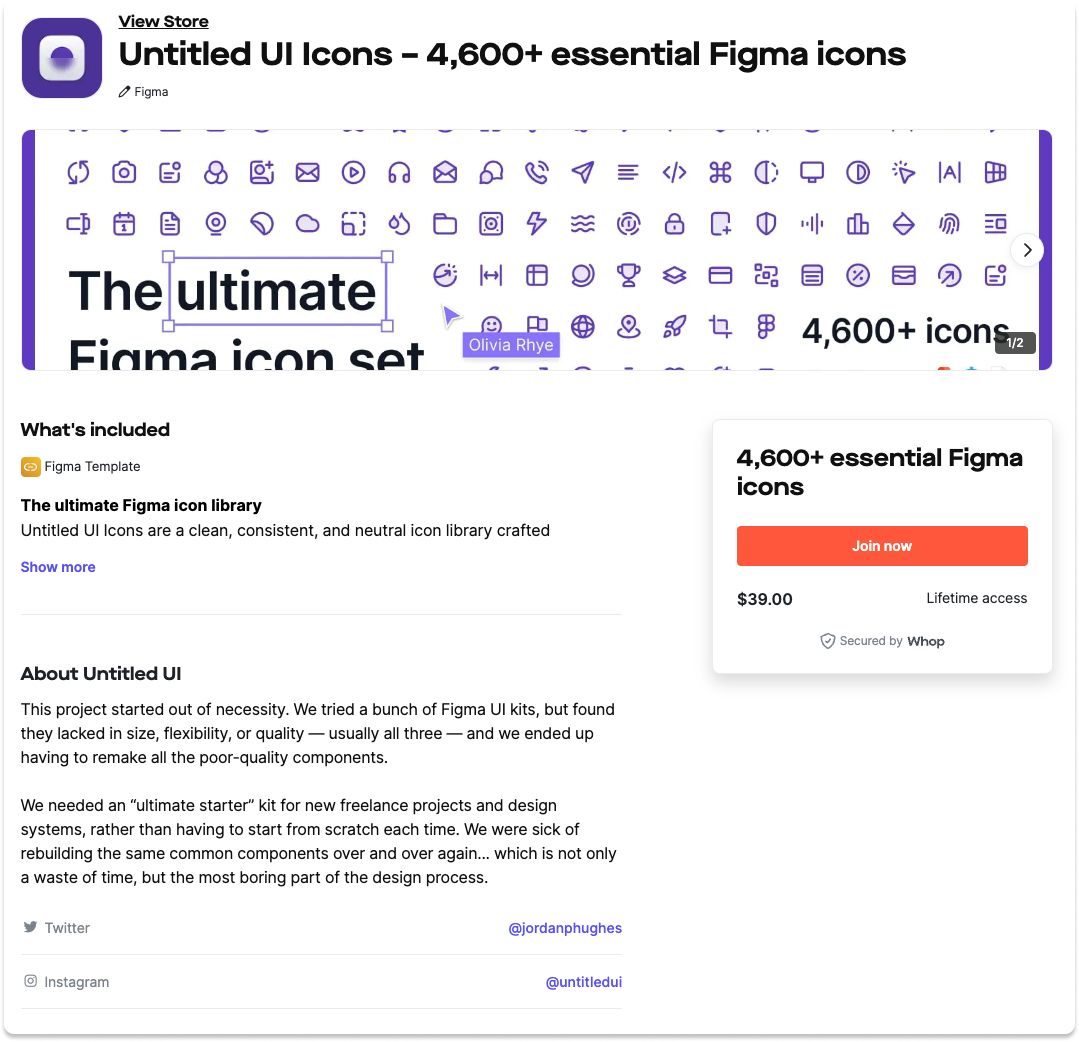Viewport: 1079px width, 1042px height.
Task: Click the Whop brand name link
Action: point(926,641)
